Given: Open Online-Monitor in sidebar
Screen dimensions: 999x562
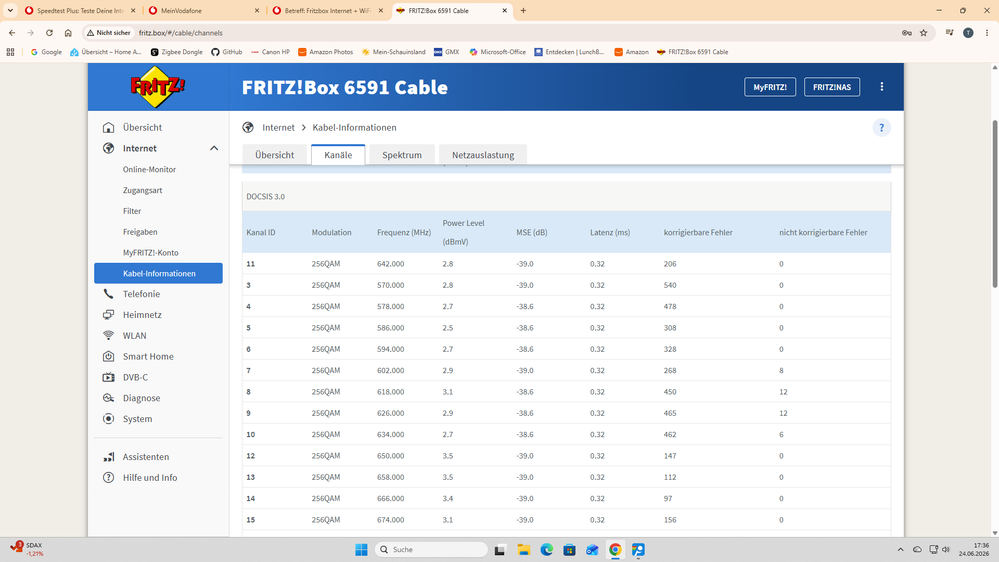Looking at the screenshot, I should [149, 169].
